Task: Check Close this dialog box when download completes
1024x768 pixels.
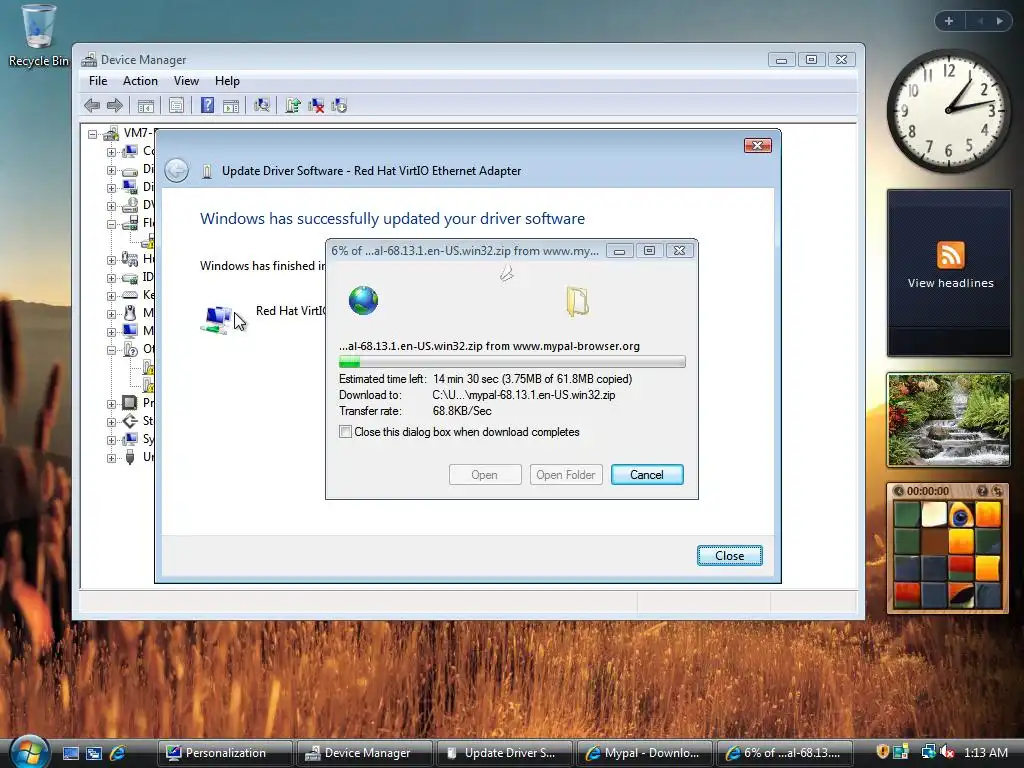Action: pyautogui.click(x=345, y=432)
